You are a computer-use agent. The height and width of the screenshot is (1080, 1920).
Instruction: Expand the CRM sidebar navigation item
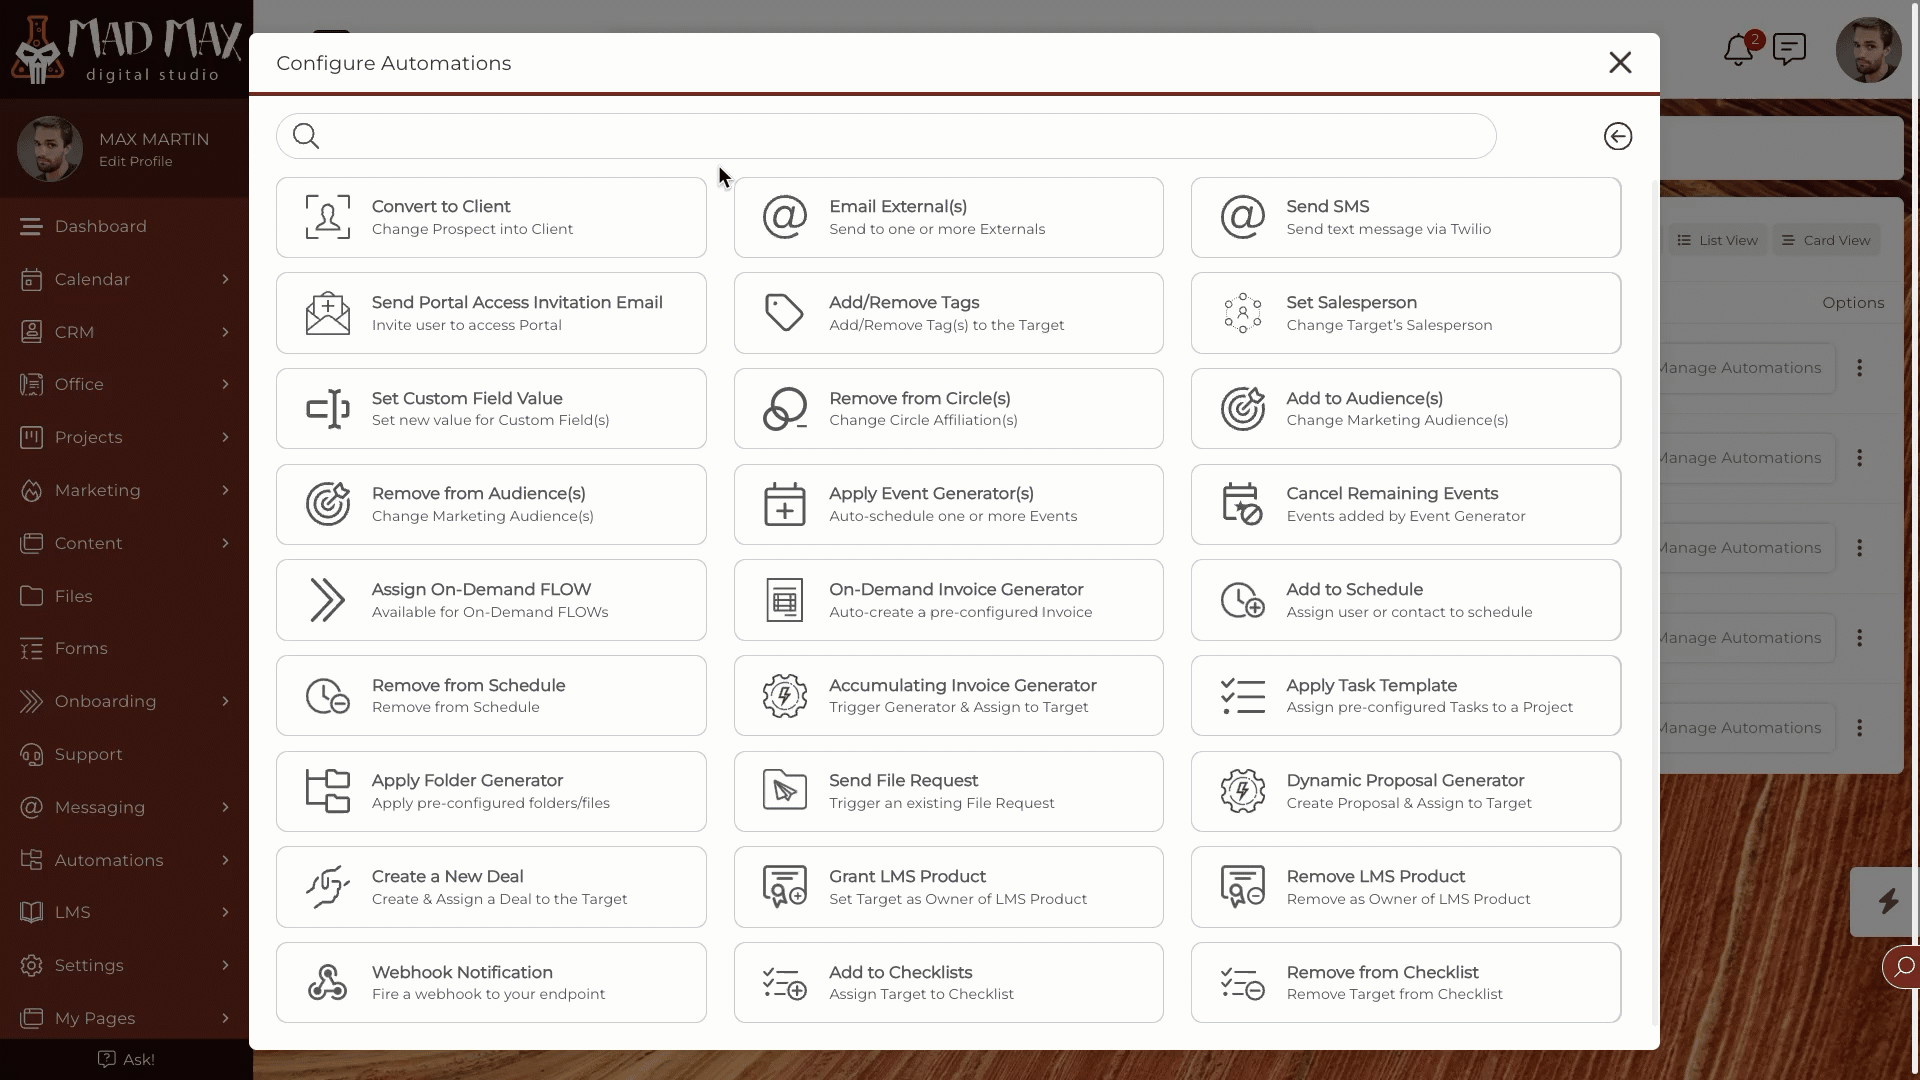click(224, 331)
